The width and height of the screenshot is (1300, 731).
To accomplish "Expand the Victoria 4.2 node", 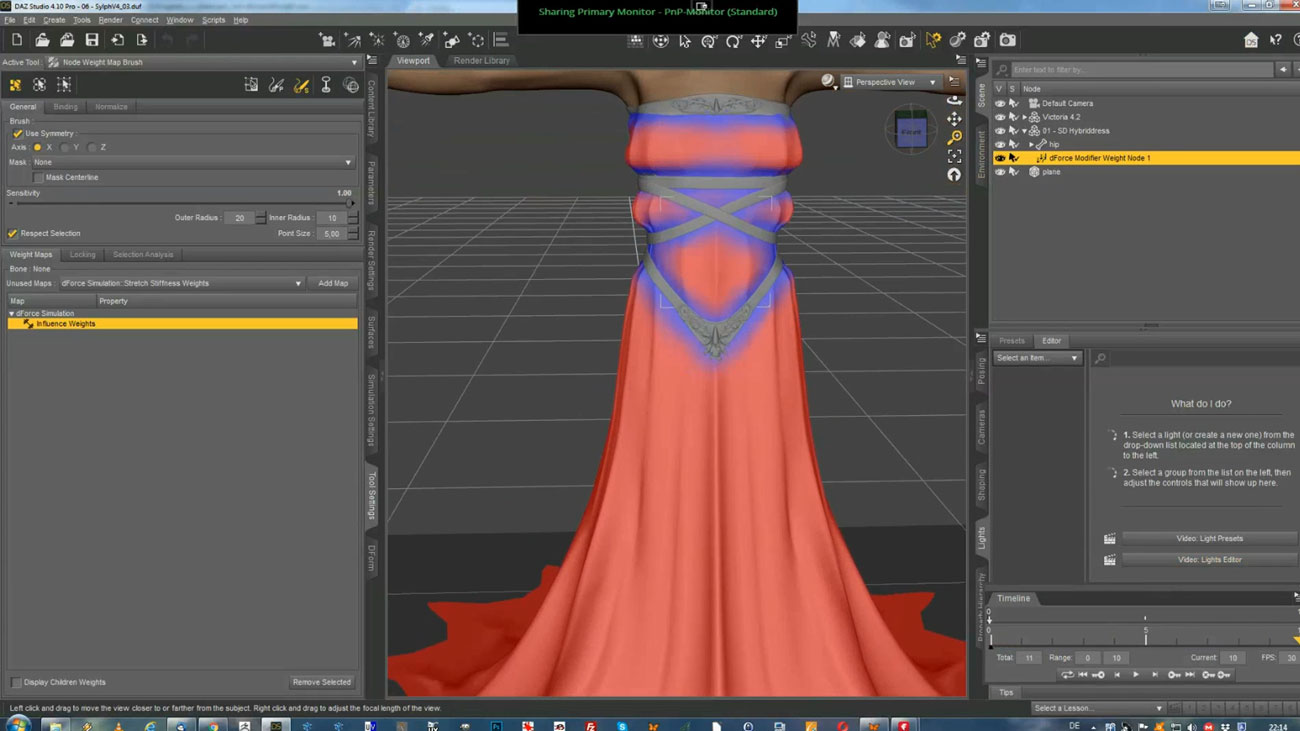I will pyautogui.click(x=1024, y=117).
